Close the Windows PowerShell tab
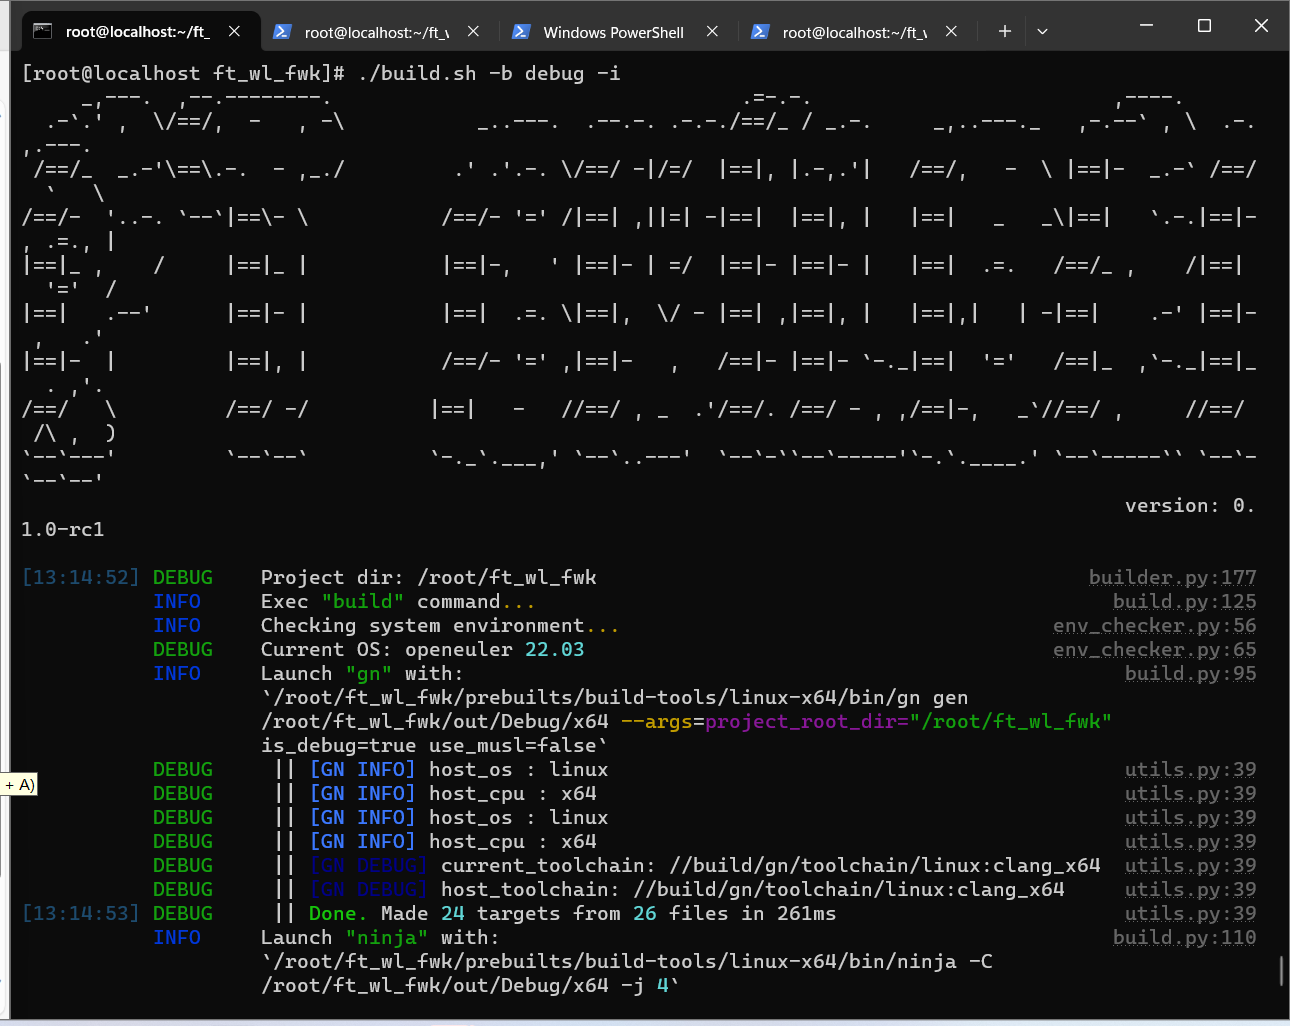This screenshot has width=1290, height=1026. [712, 31]
